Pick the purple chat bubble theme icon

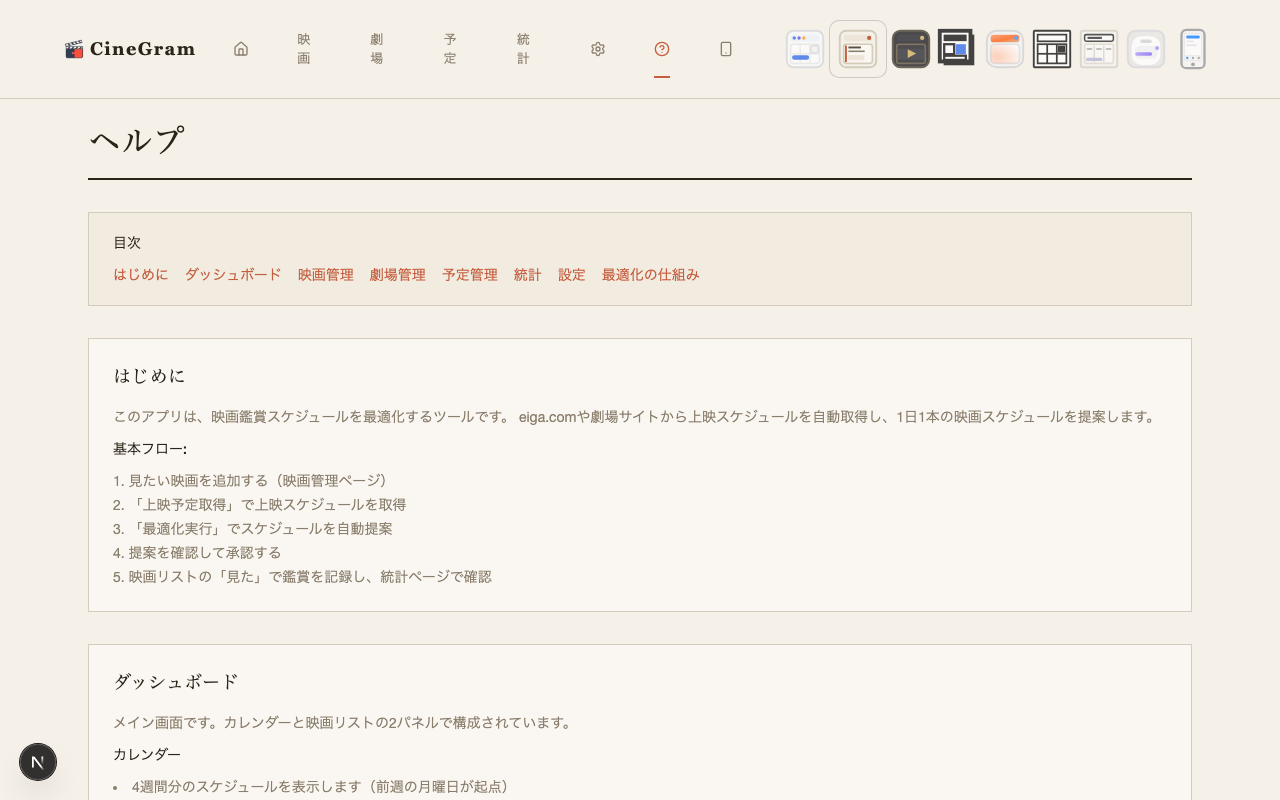click(1146, 49)
